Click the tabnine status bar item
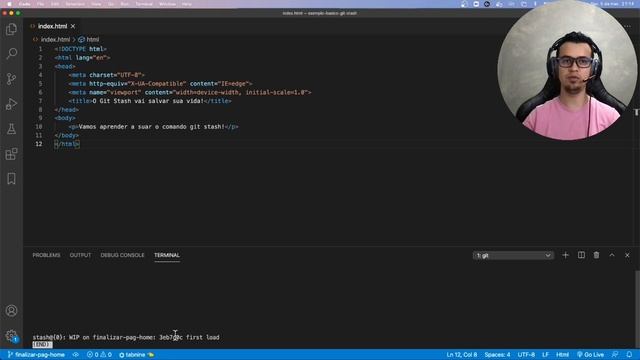Screen dimensions: 640x360 (x=136, y=354)
